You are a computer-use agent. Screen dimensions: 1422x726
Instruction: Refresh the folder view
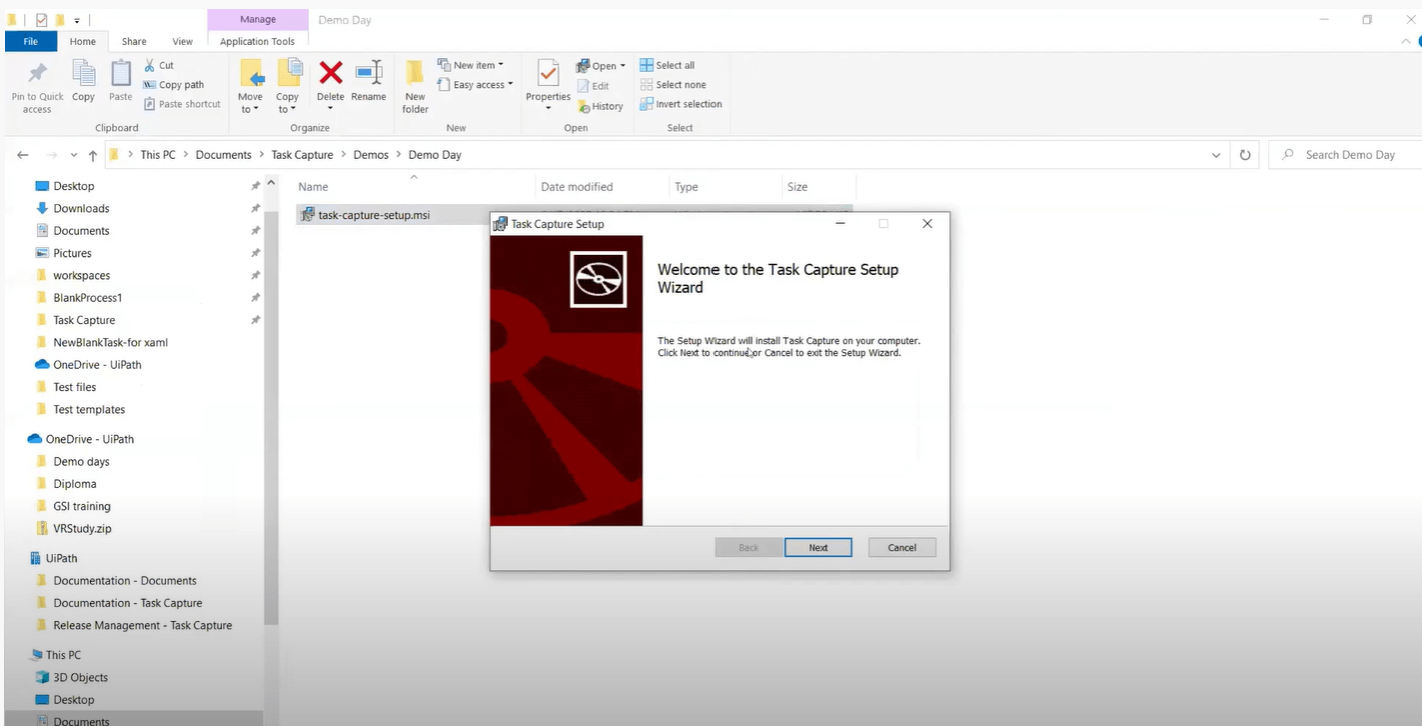click(1245, 155)
